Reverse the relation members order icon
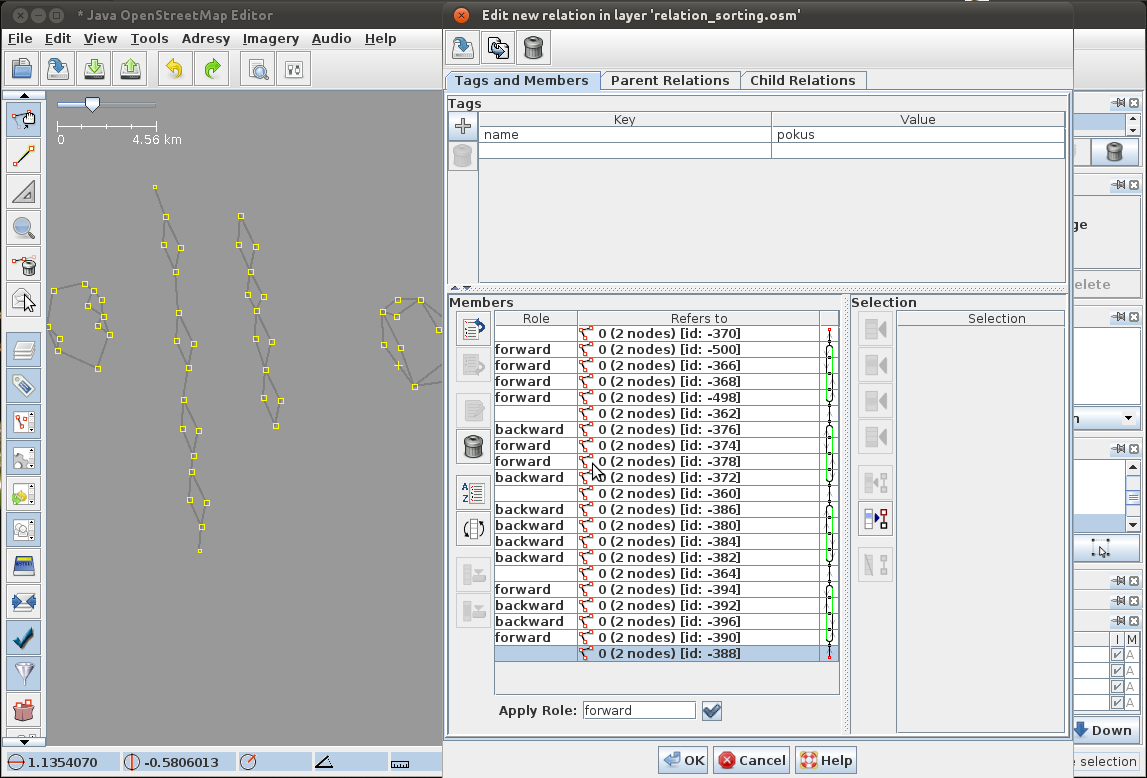Viewport: 1147px width, 778px height. pyautogui.click(x=473, y=528)
